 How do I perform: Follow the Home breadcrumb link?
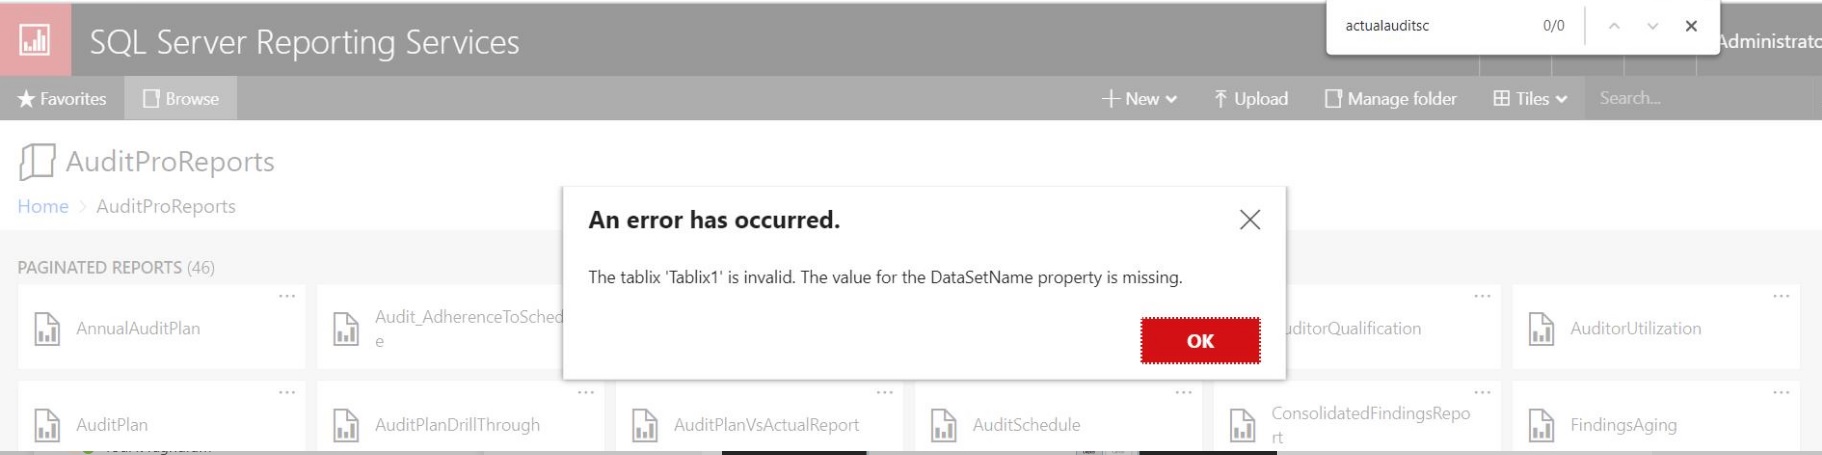pyautogui.click(x=43, y=206)
